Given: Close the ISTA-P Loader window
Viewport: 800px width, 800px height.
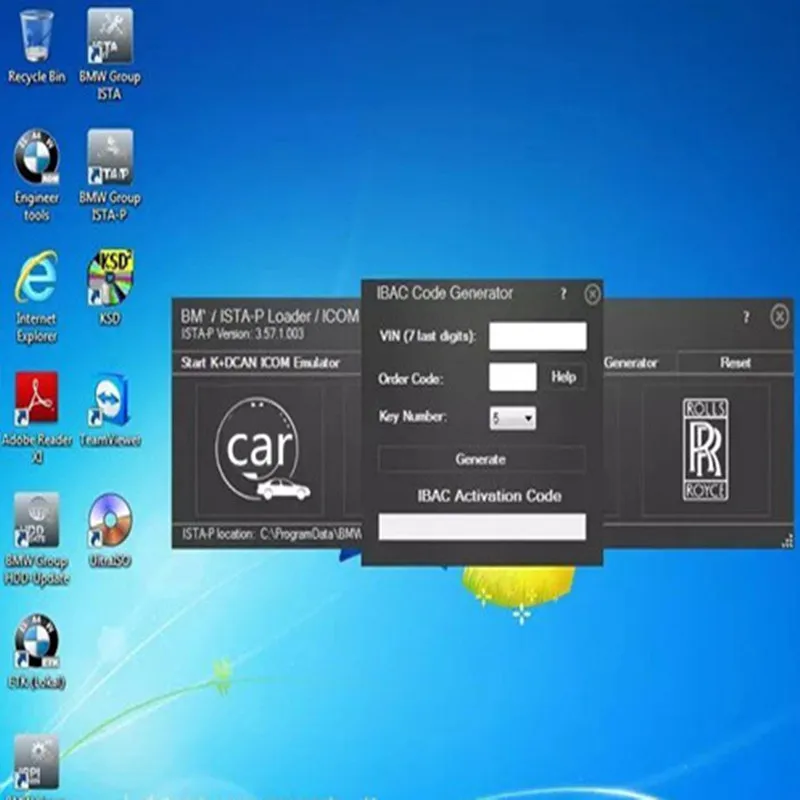Looking at the screenshot, I should click(x=779, y=316).
